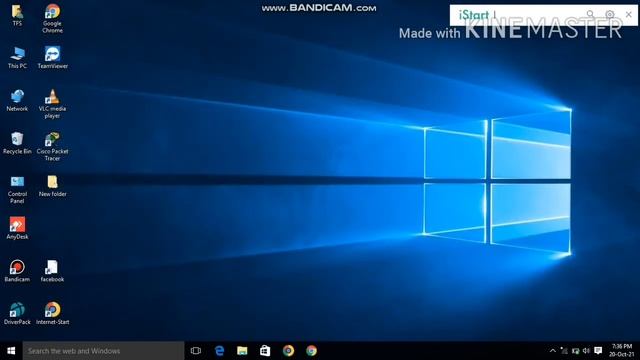Image resolution: width=640 pixels, height=360 pixels.
Task: Open the volume control tray icon
Action: (587, 351)
